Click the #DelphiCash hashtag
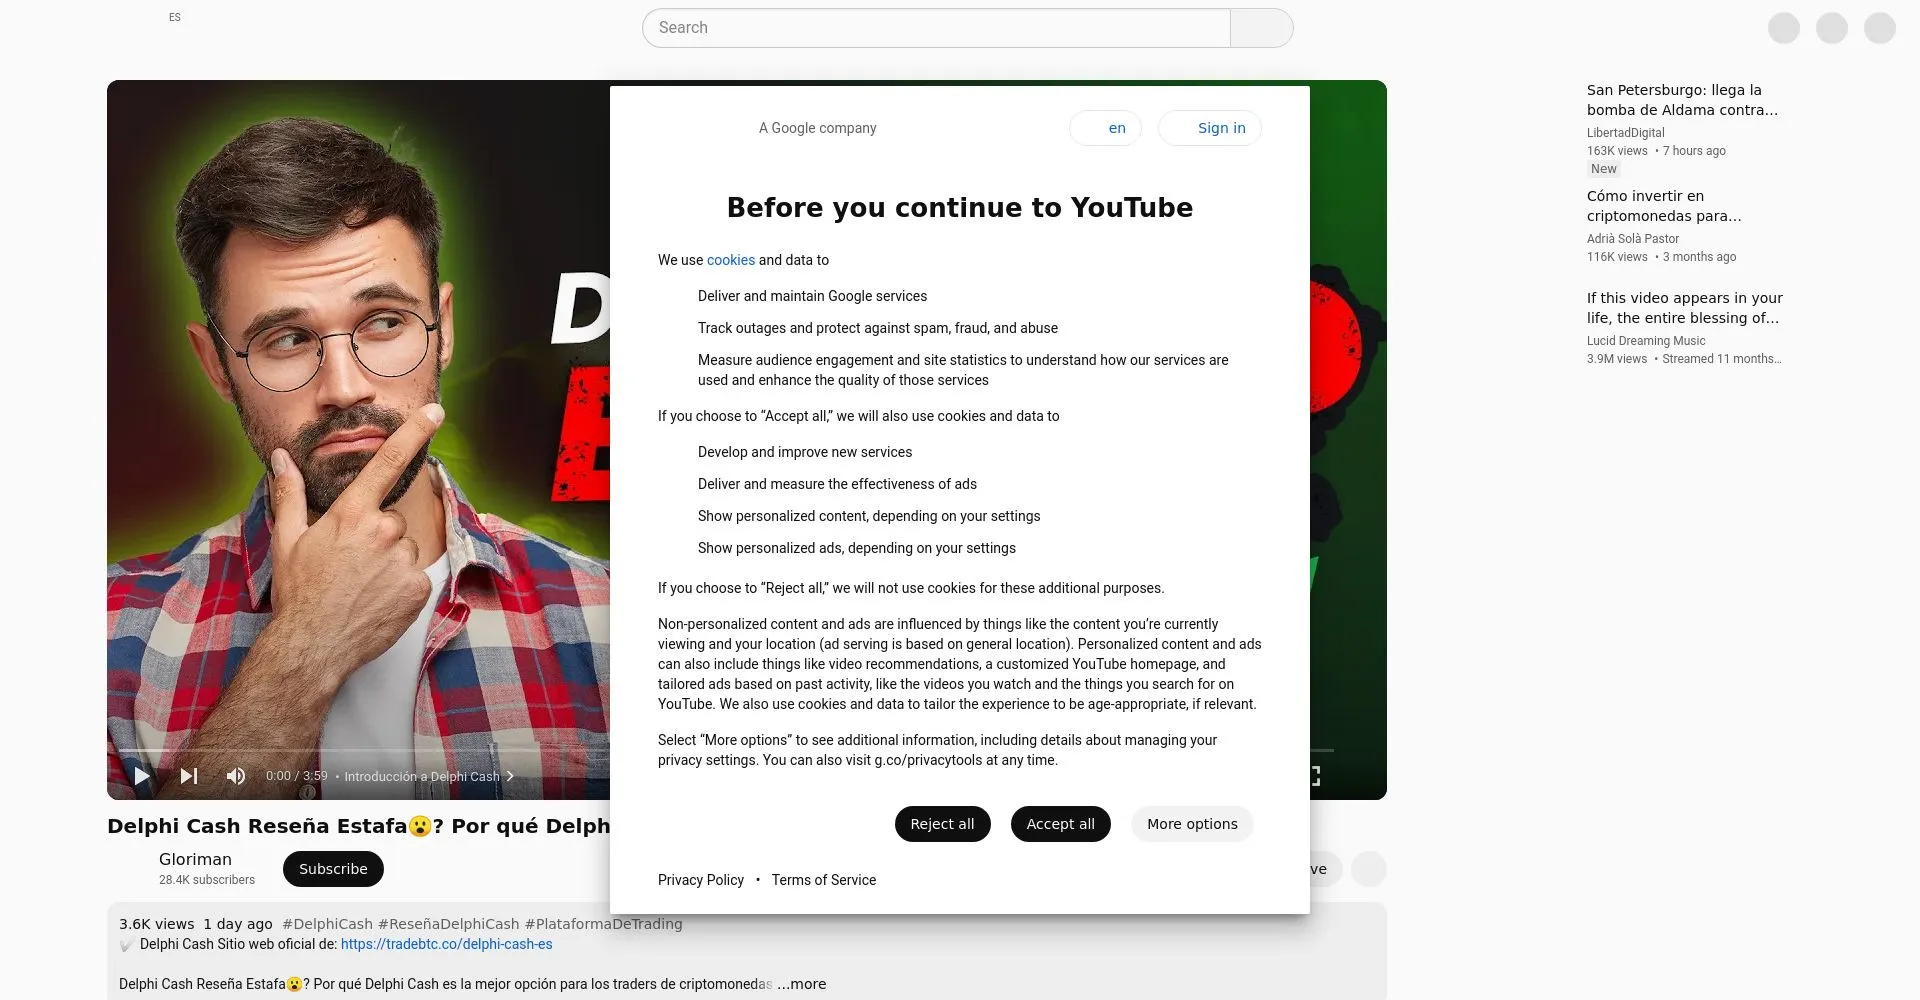The image size is (1920, 1000). 327,924
